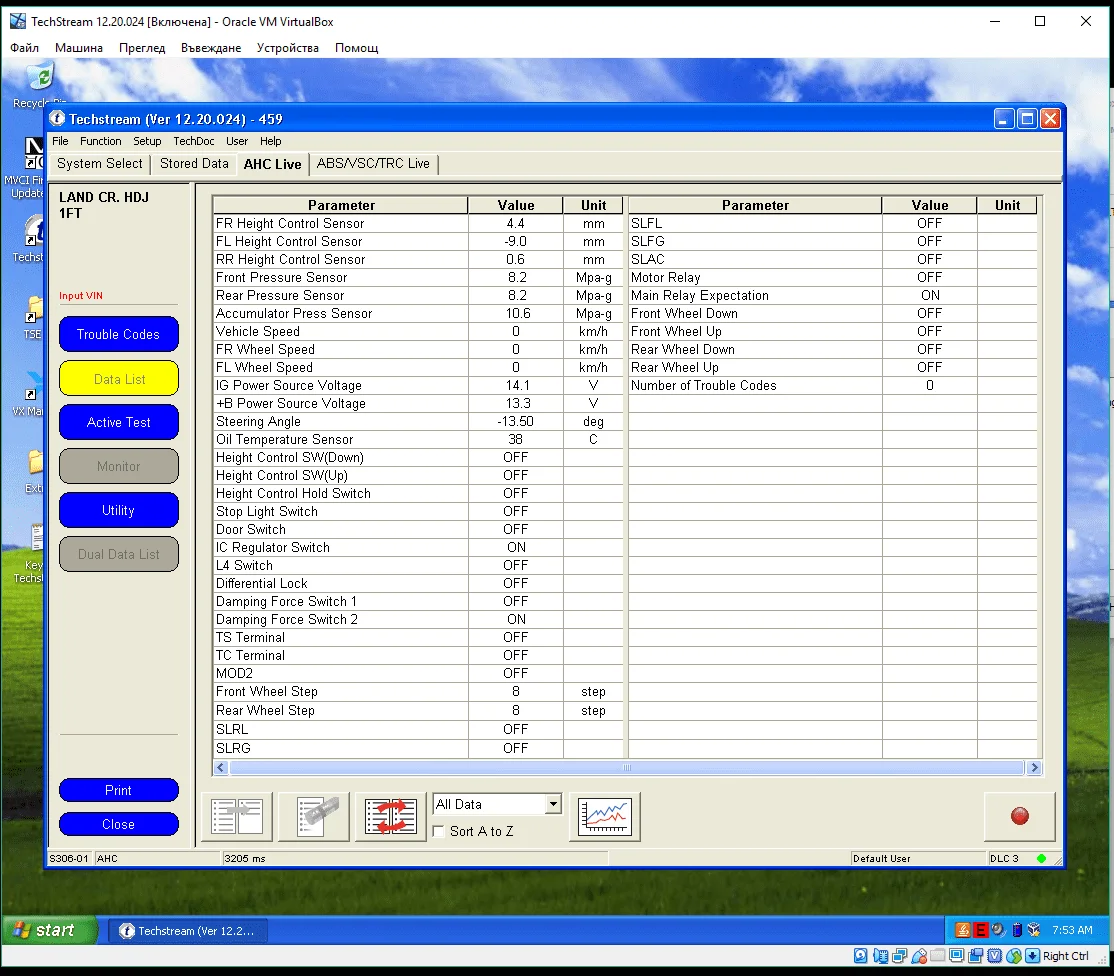Image resolution: width=1114 pixels, height=976 pixels.
Task: Click VirtualBox recording status icon
Action: point(975,956)
